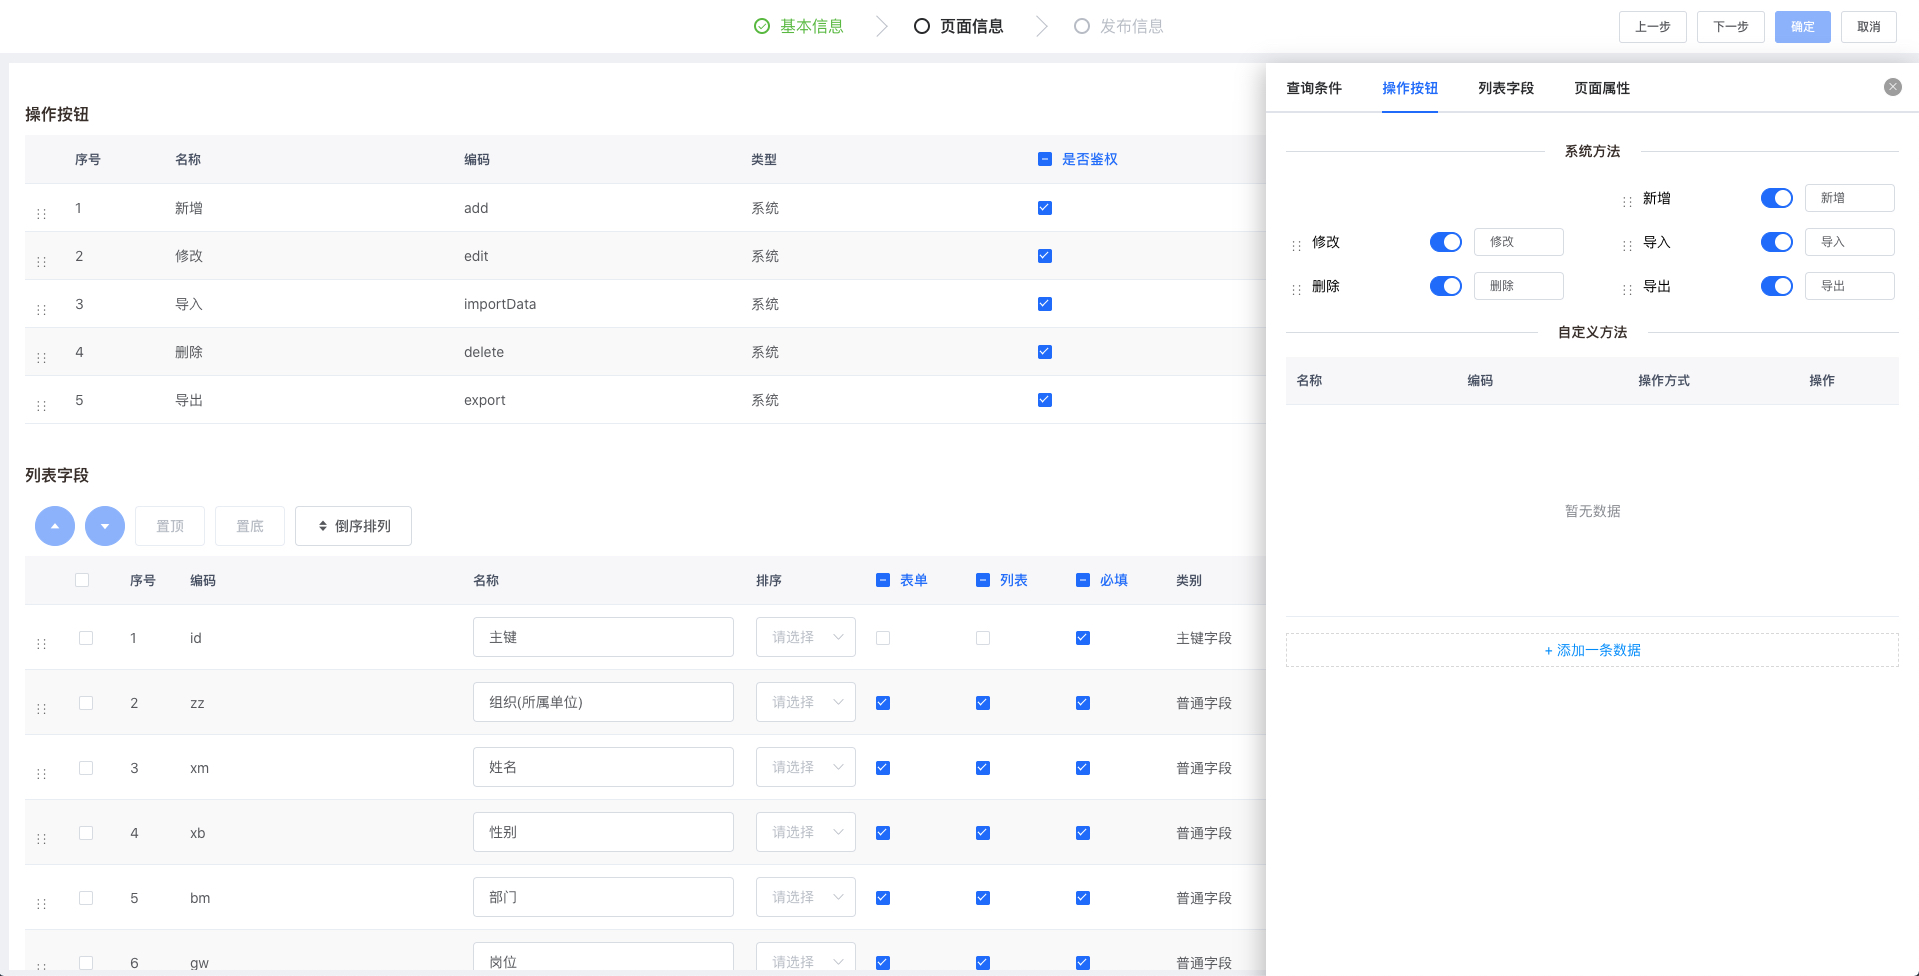The width and height of the screenshot is (1919, 976).
Task: Click the 倒序排列 button
Action: coord(353,526)
